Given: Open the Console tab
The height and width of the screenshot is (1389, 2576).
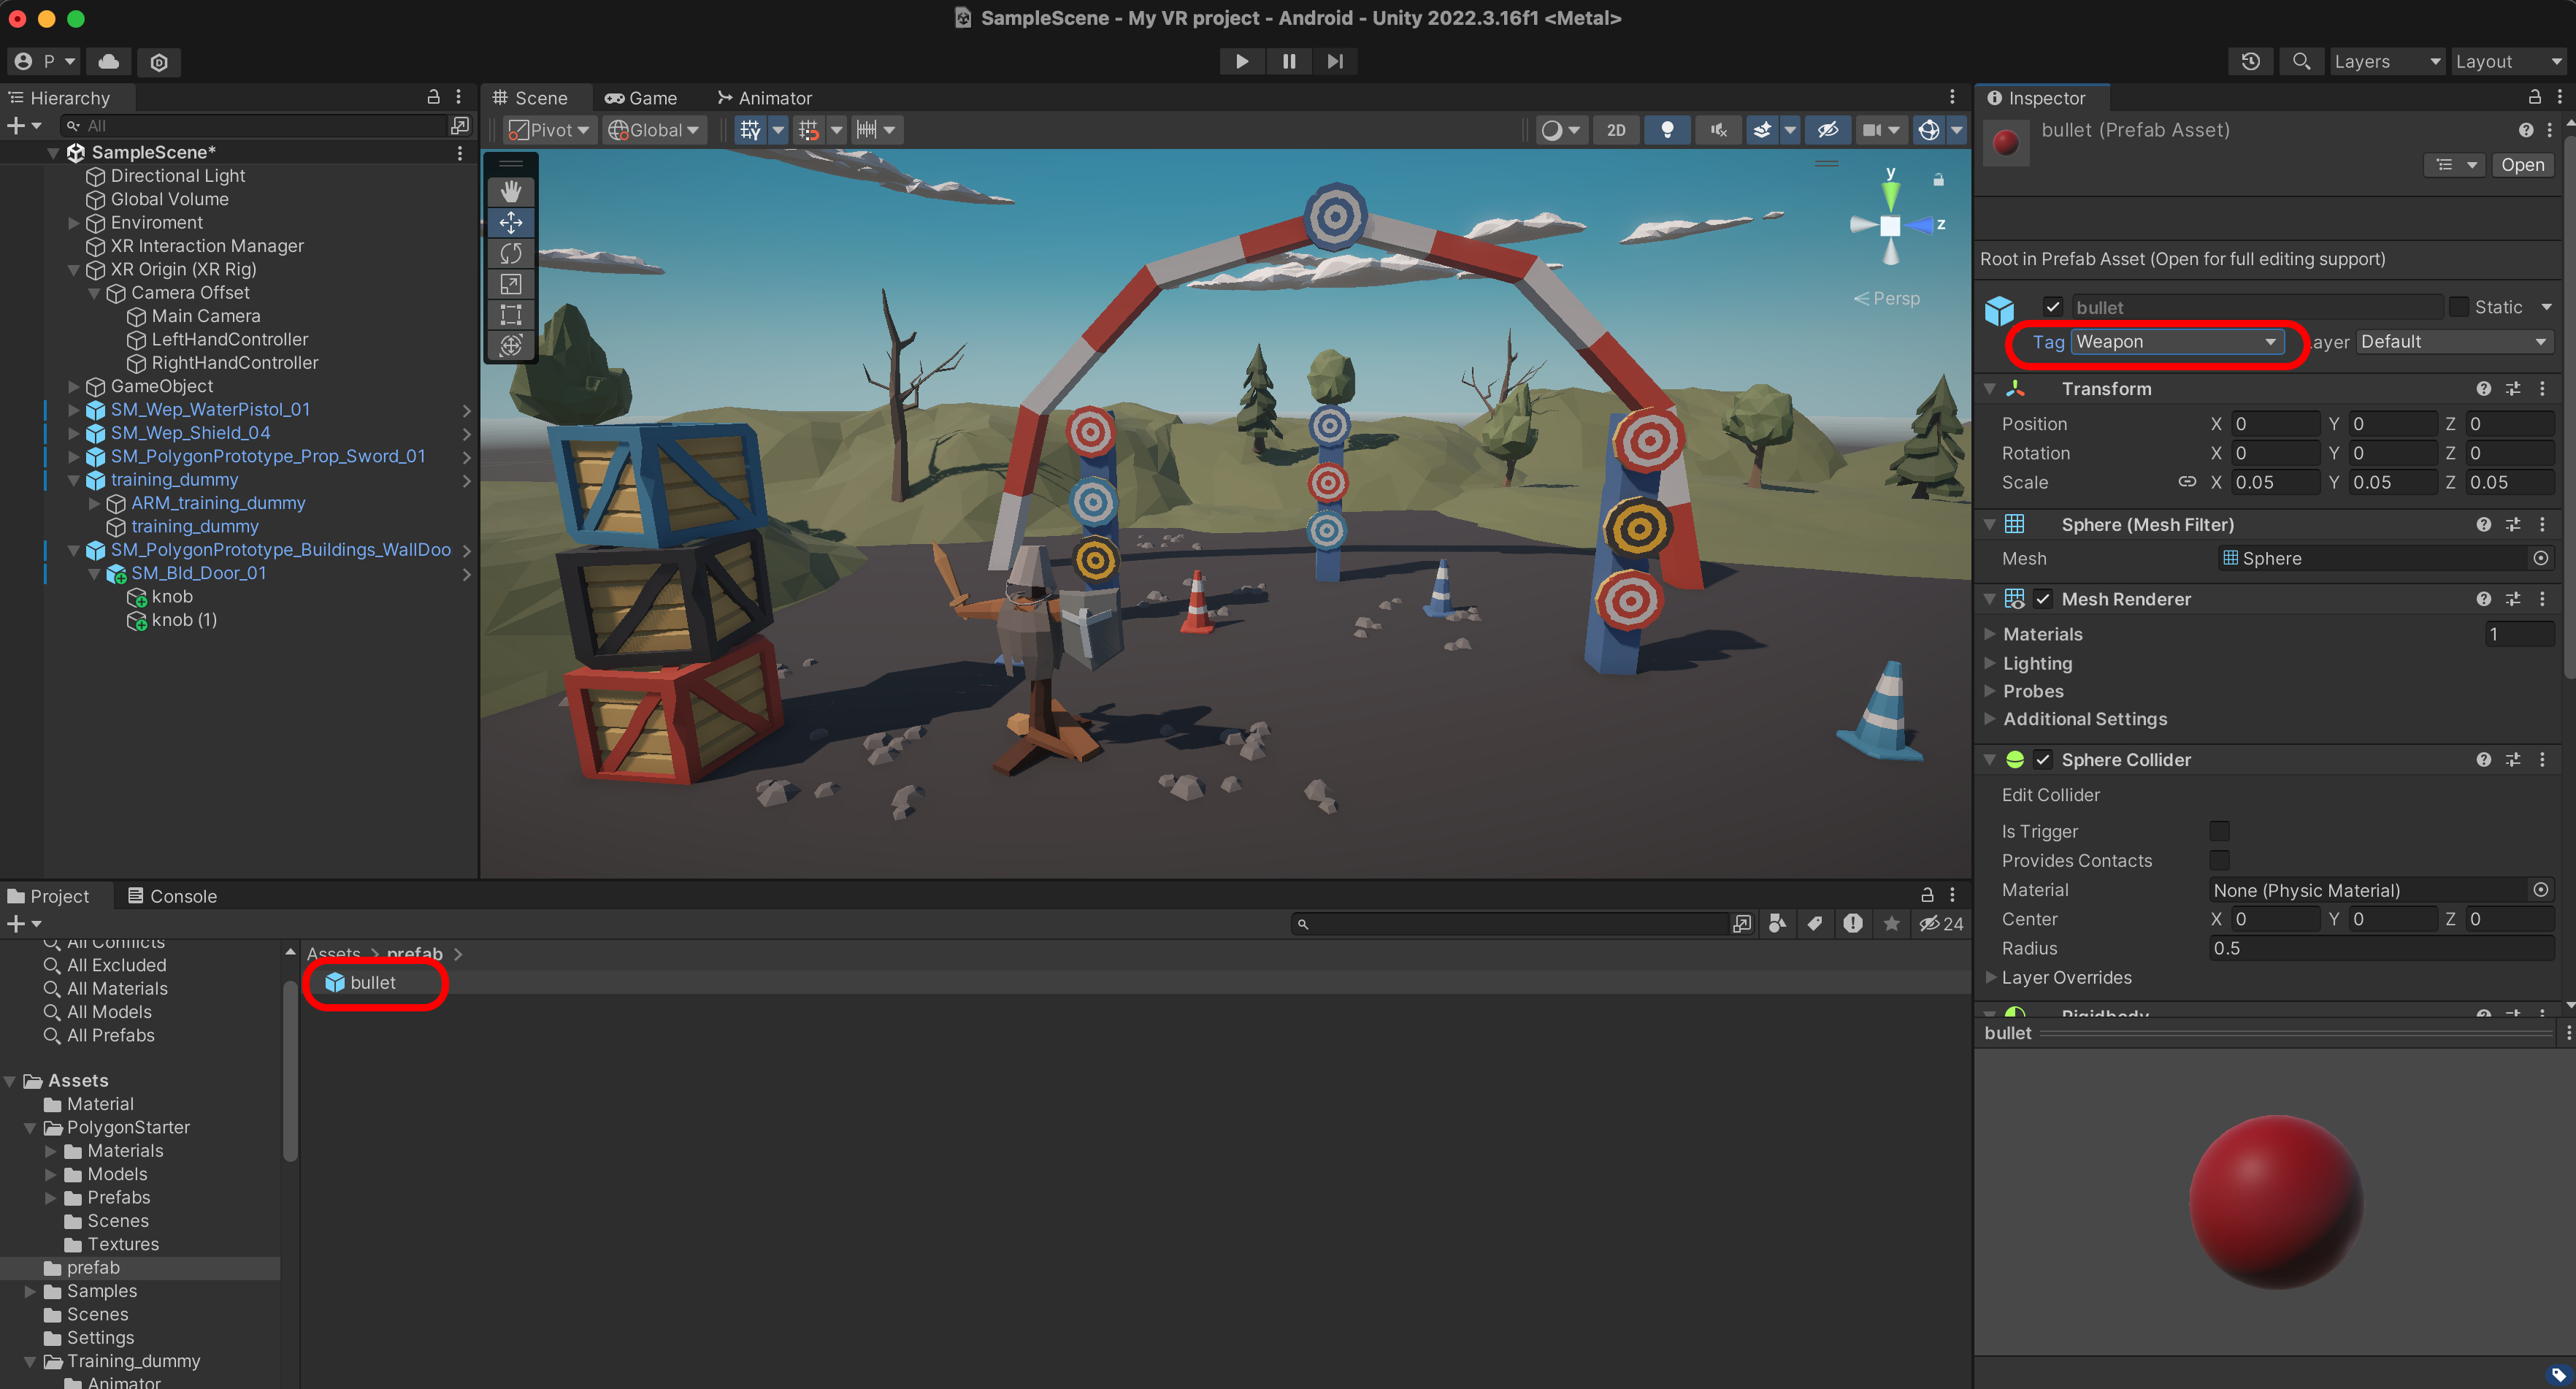Looking at the screenshot, I should pos(172,896).
